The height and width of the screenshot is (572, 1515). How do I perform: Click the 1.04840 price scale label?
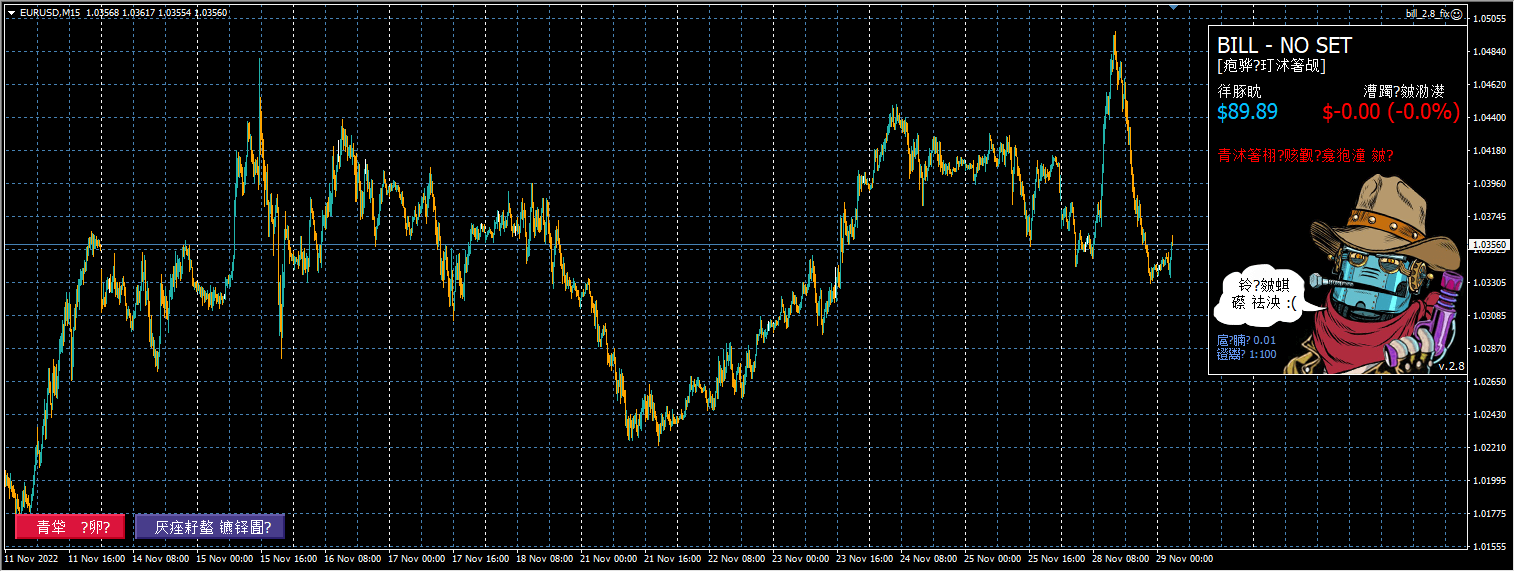click(x=1490, y=52)
